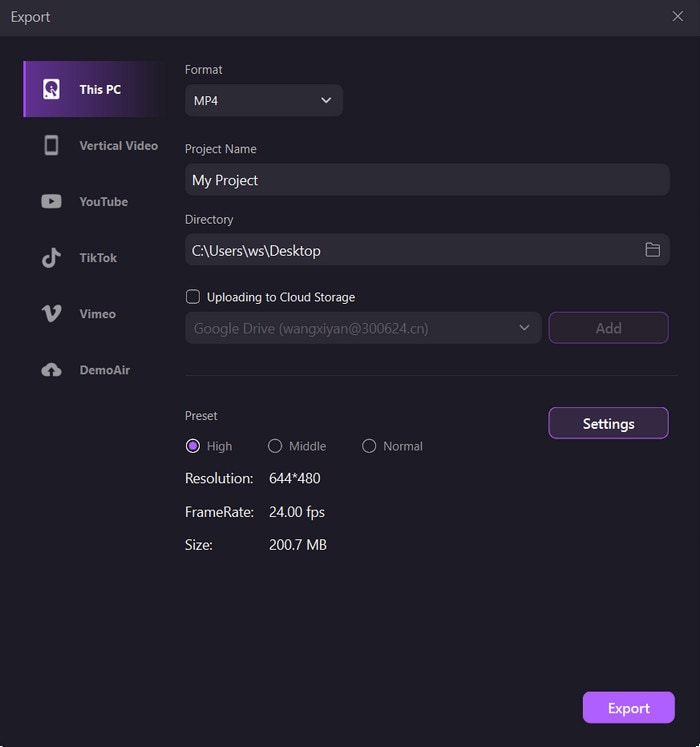Click the Add cloud storage button
Viewport: 700px width, 747px height.
coord(608,328)
